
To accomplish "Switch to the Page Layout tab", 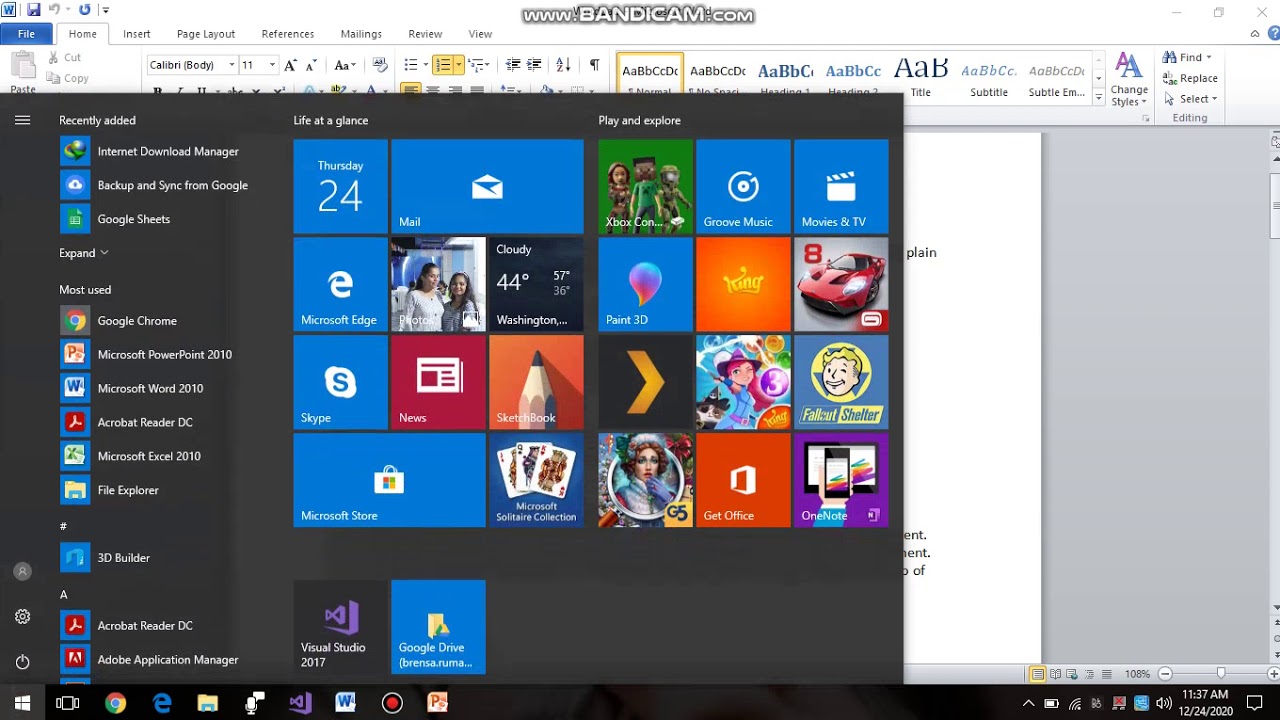I will [206, 34].
